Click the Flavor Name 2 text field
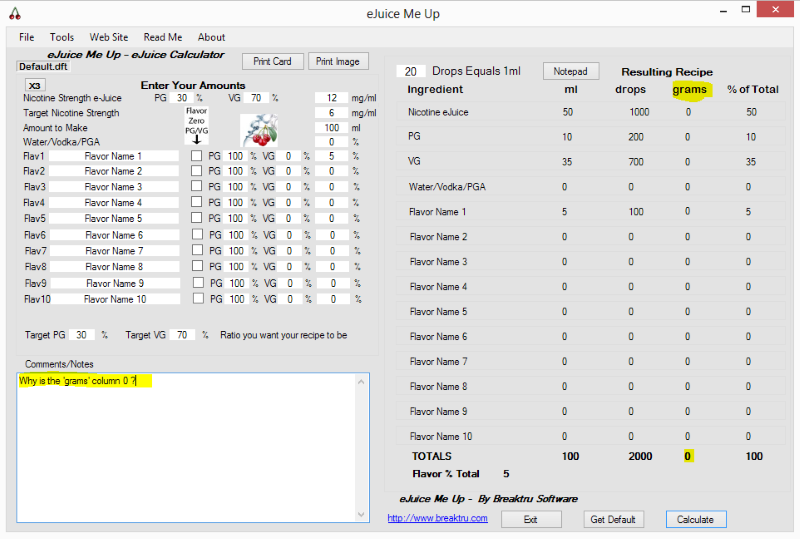 tap(113, 171)
